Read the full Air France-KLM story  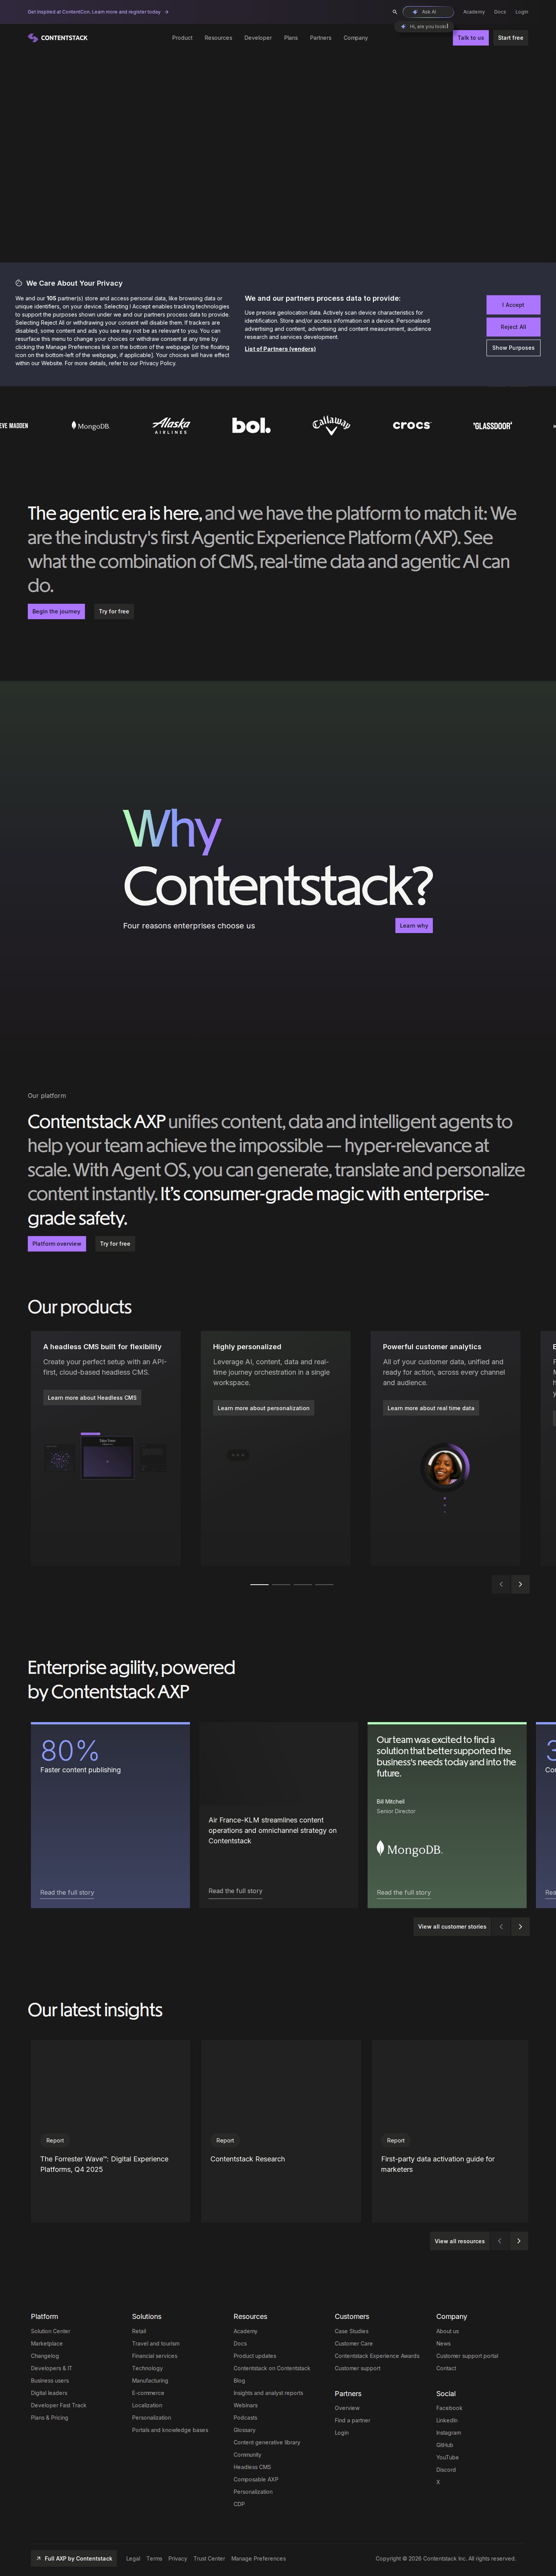point(235,1891)
